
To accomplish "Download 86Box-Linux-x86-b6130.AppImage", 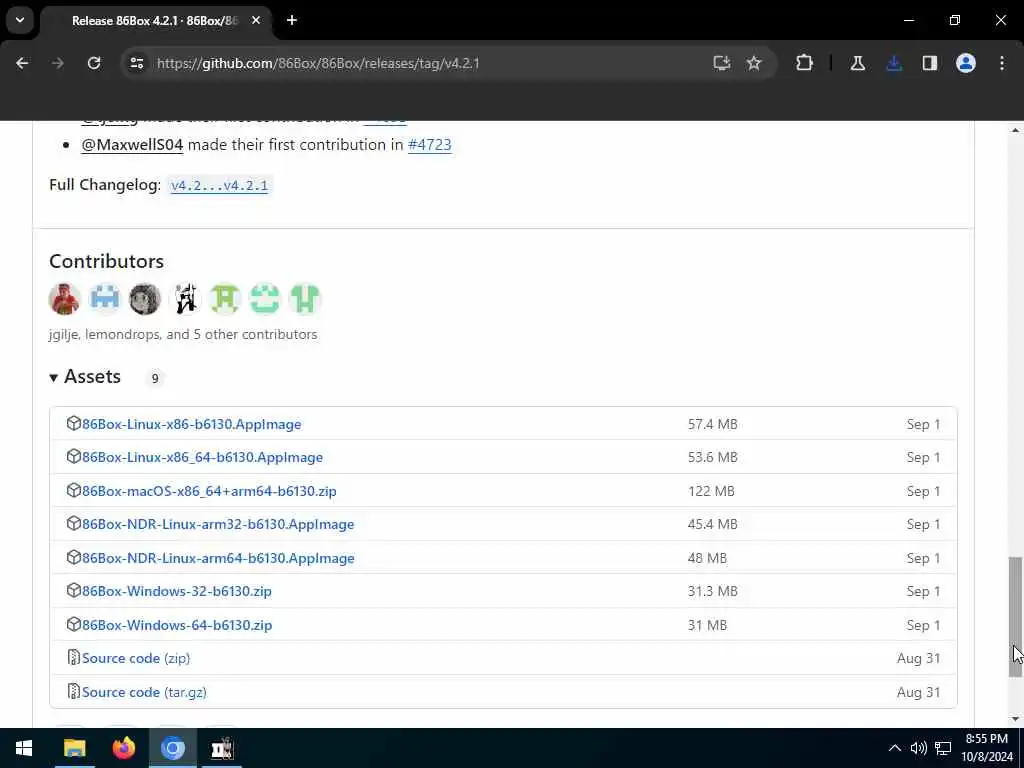I will click(191, 424).
